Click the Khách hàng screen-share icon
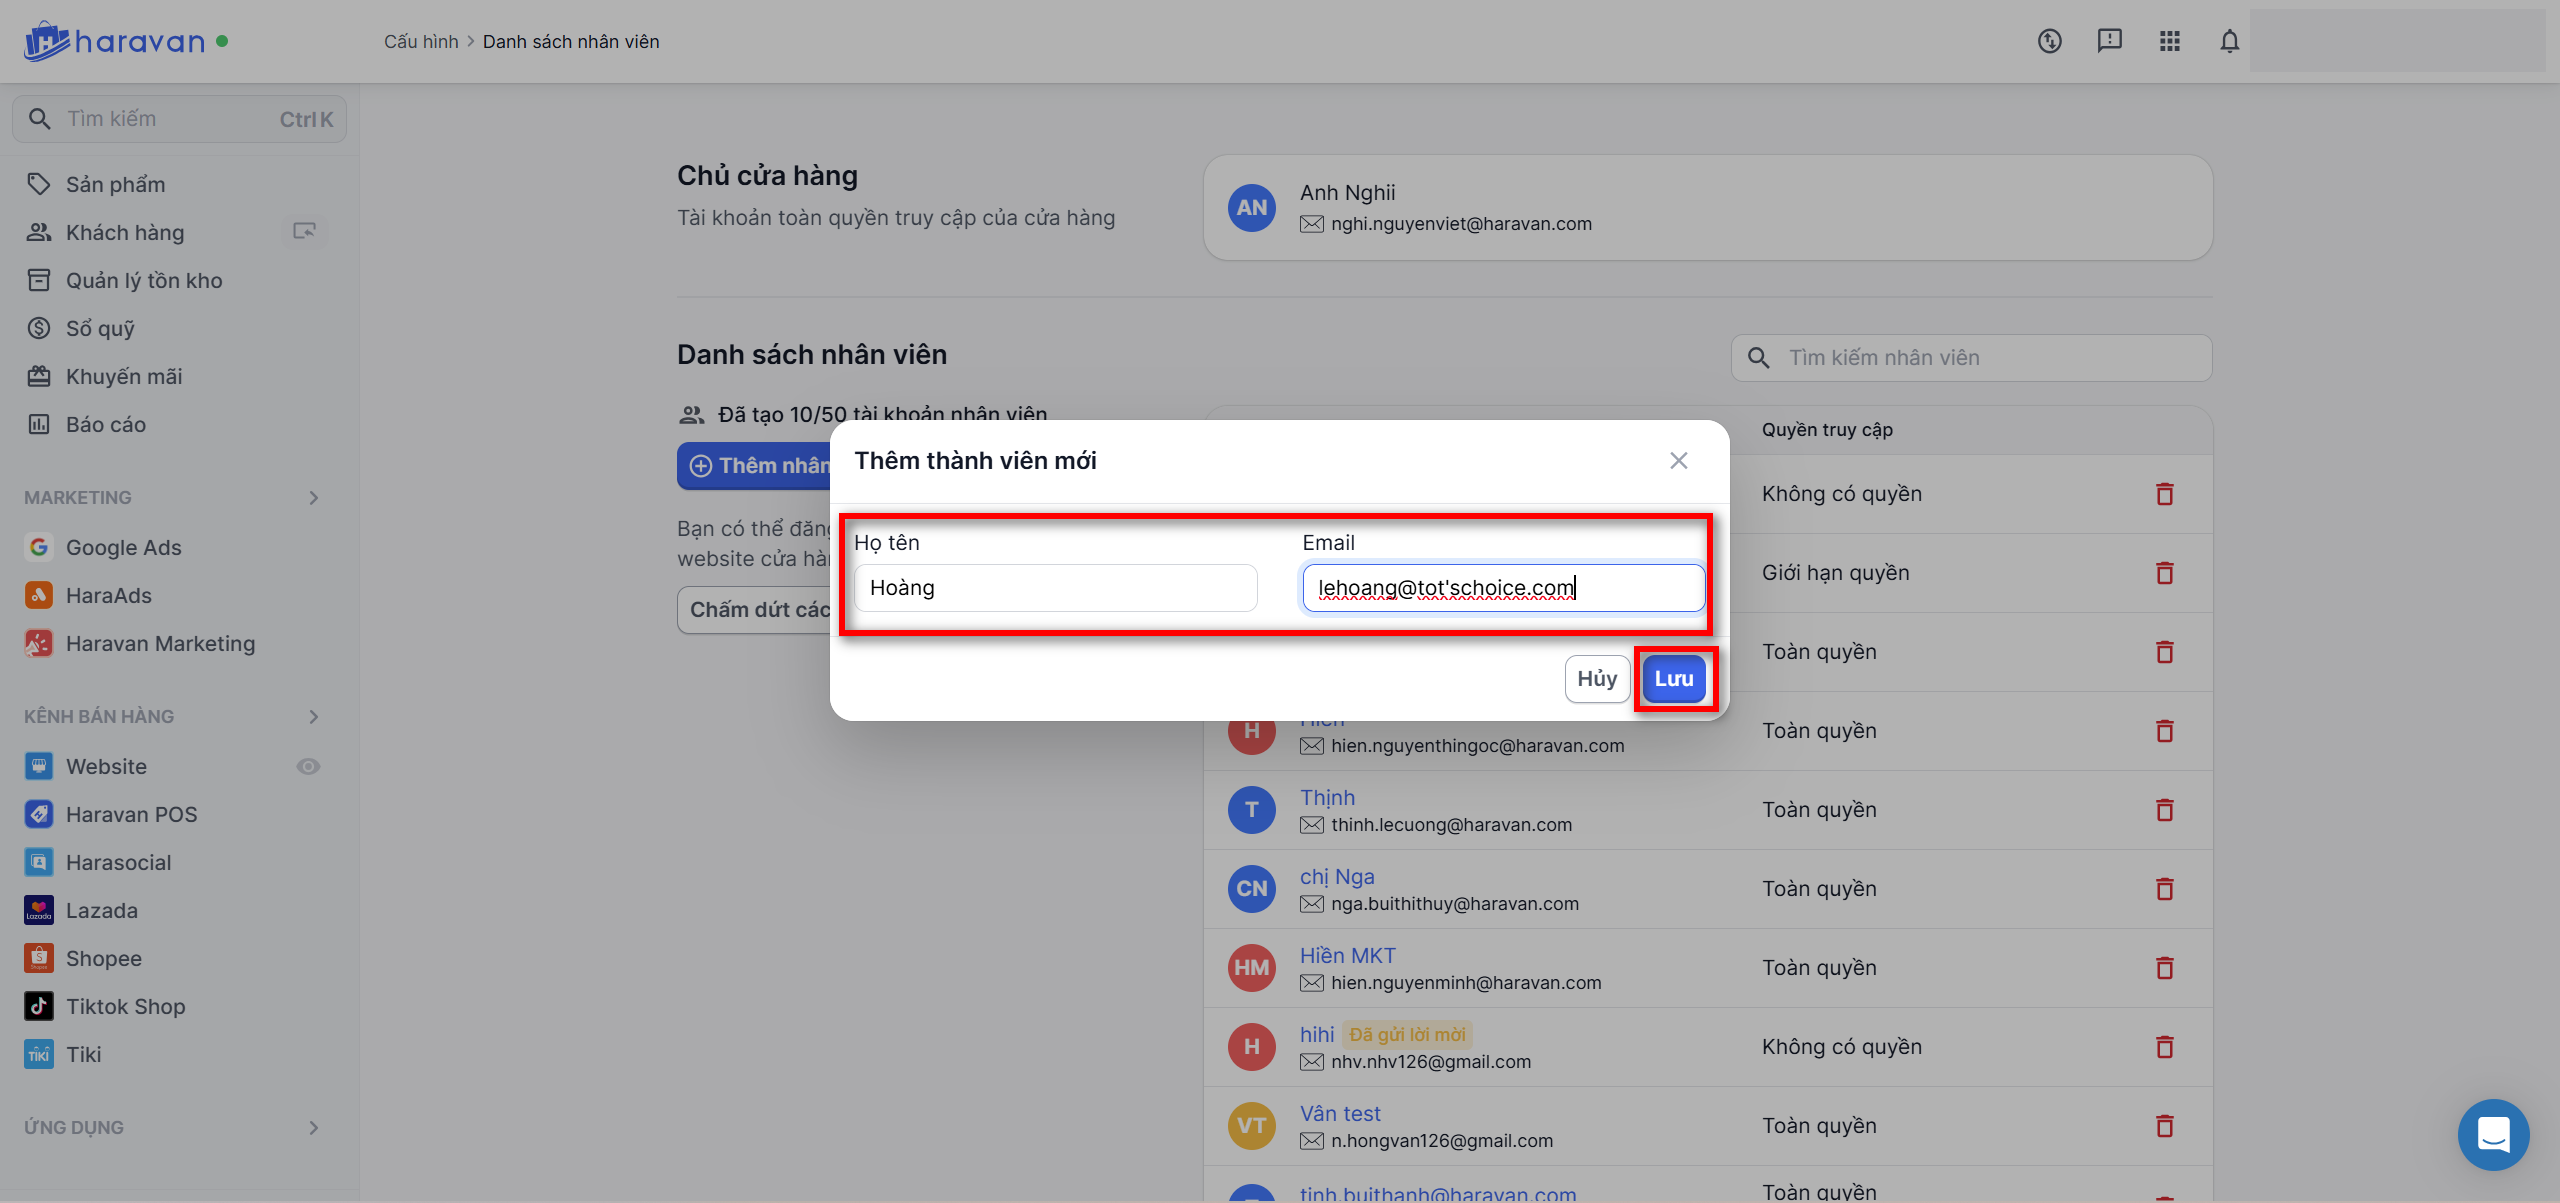The width and height of the screenshot is (2560, 1203). click(304, 232)
